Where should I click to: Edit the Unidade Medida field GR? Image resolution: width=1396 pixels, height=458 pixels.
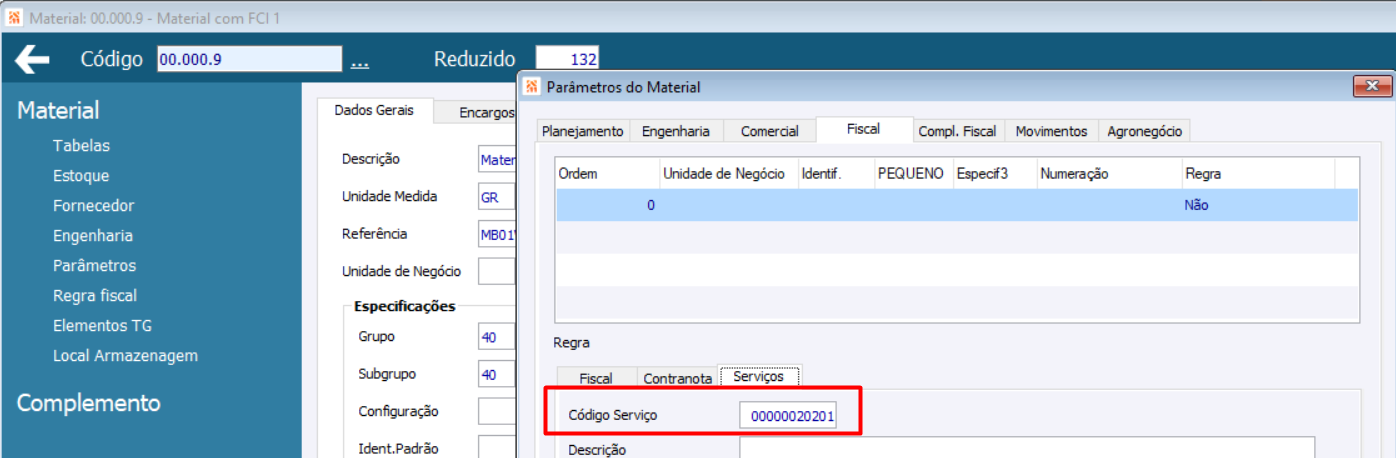(x=496, y=197)
